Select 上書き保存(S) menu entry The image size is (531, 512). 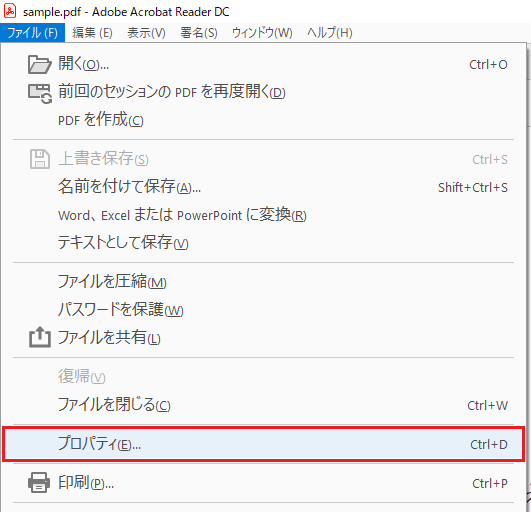pos(263,159)
